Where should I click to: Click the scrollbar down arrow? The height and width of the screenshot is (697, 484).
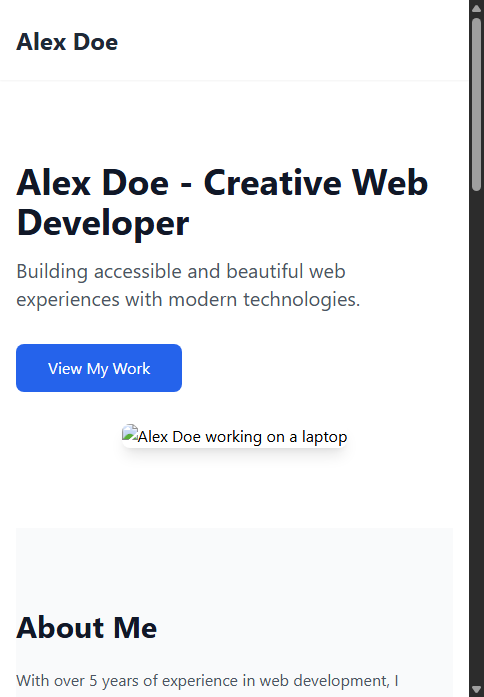476,689
